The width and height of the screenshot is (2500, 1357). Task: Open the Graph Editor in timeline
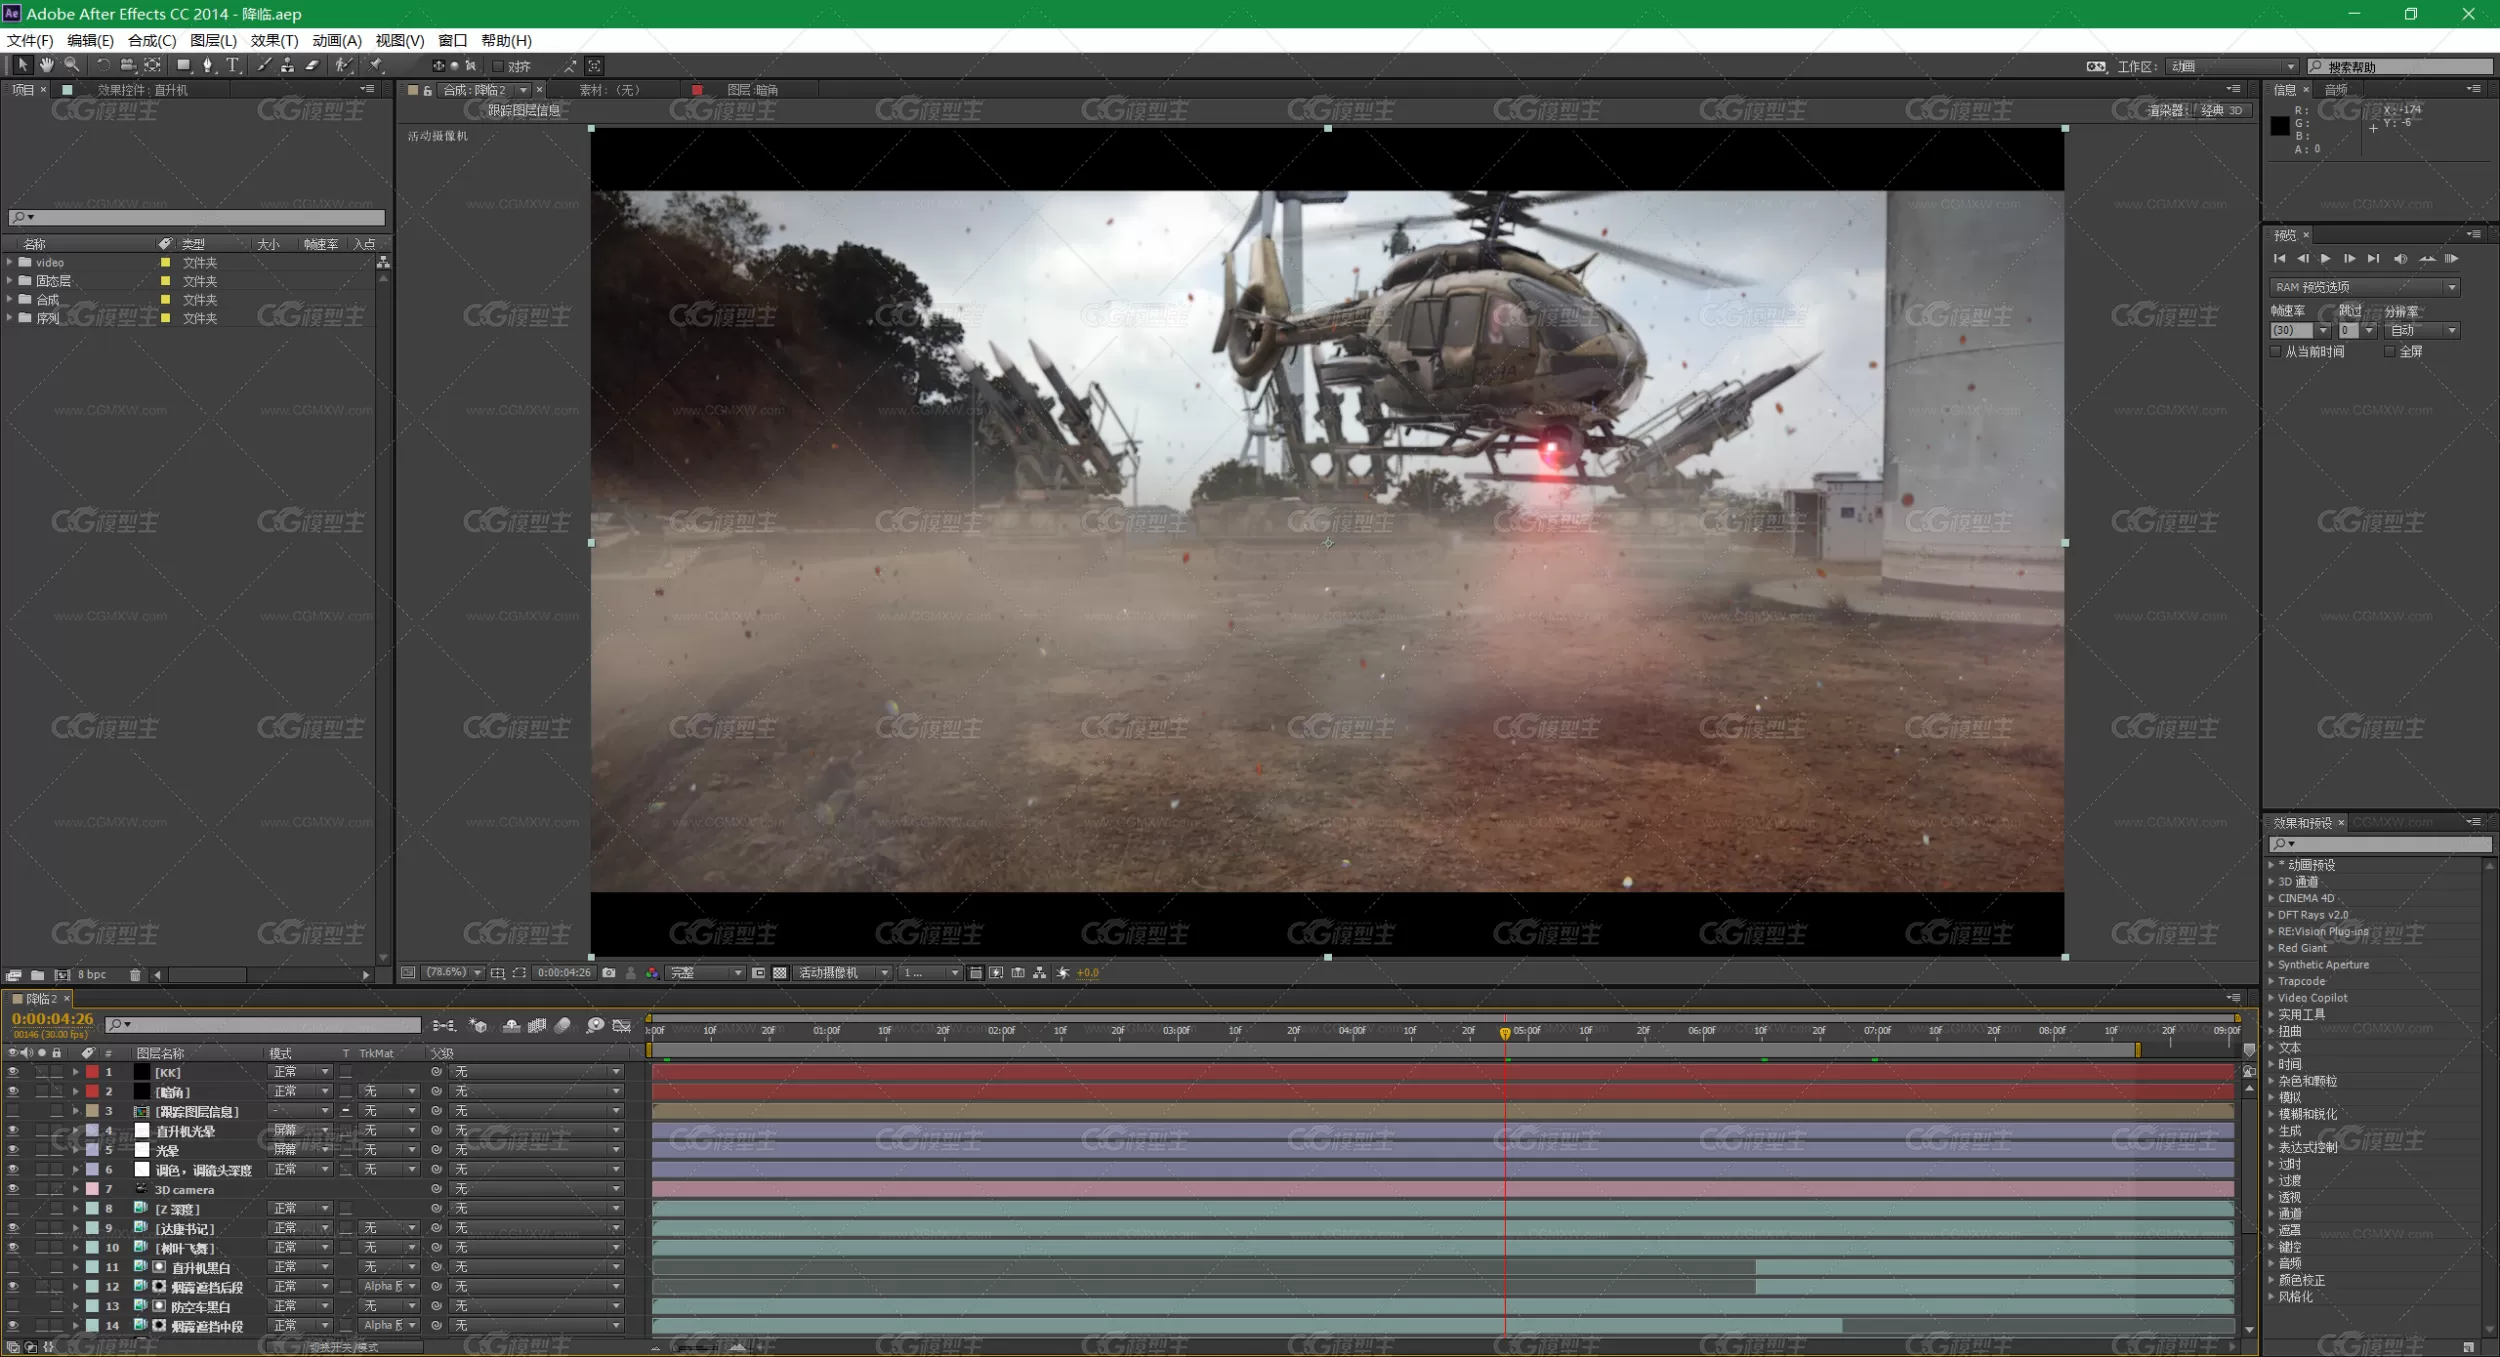click(x=622, y=1026)
